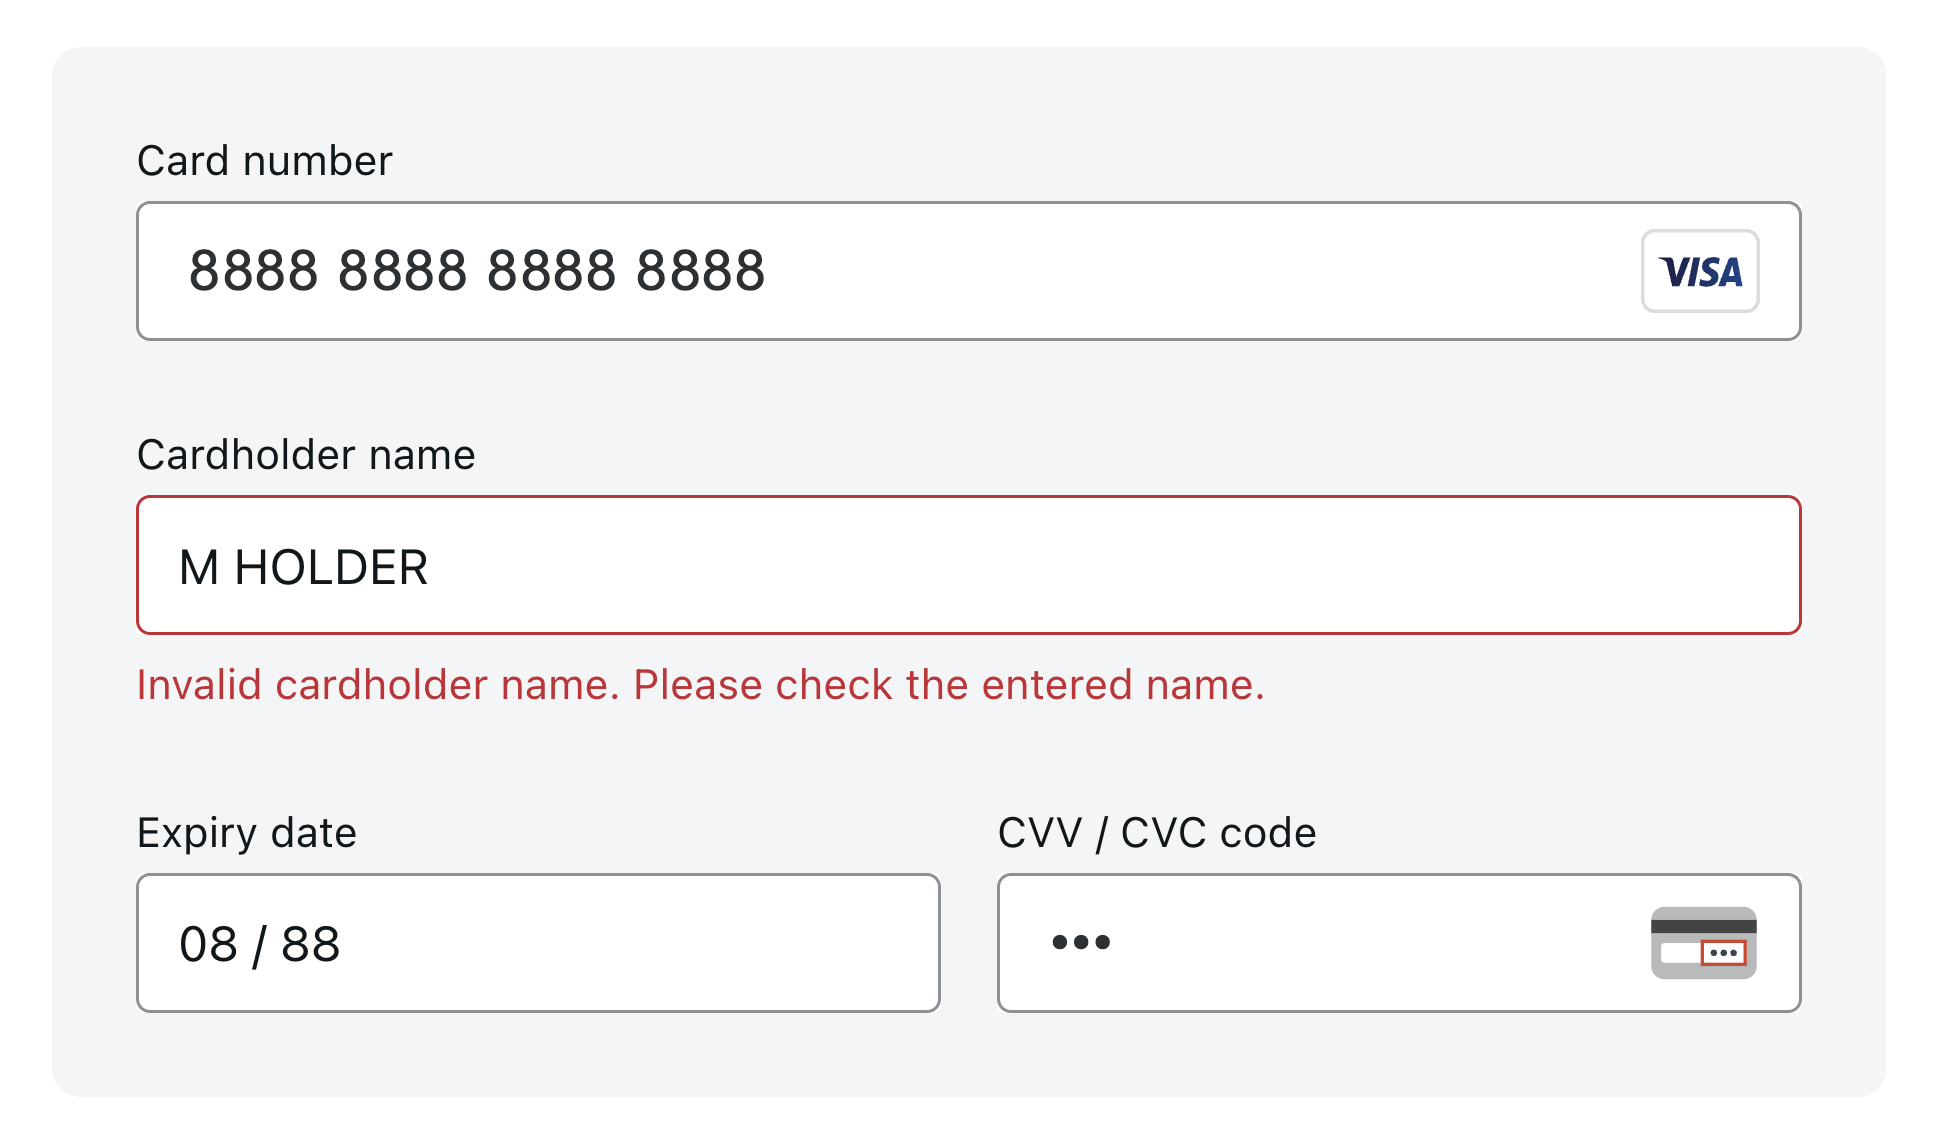Click the letter M in cardholder name
This screenshot has height=1142, width=1944.
pyautogui.click(x=199, y=568)
